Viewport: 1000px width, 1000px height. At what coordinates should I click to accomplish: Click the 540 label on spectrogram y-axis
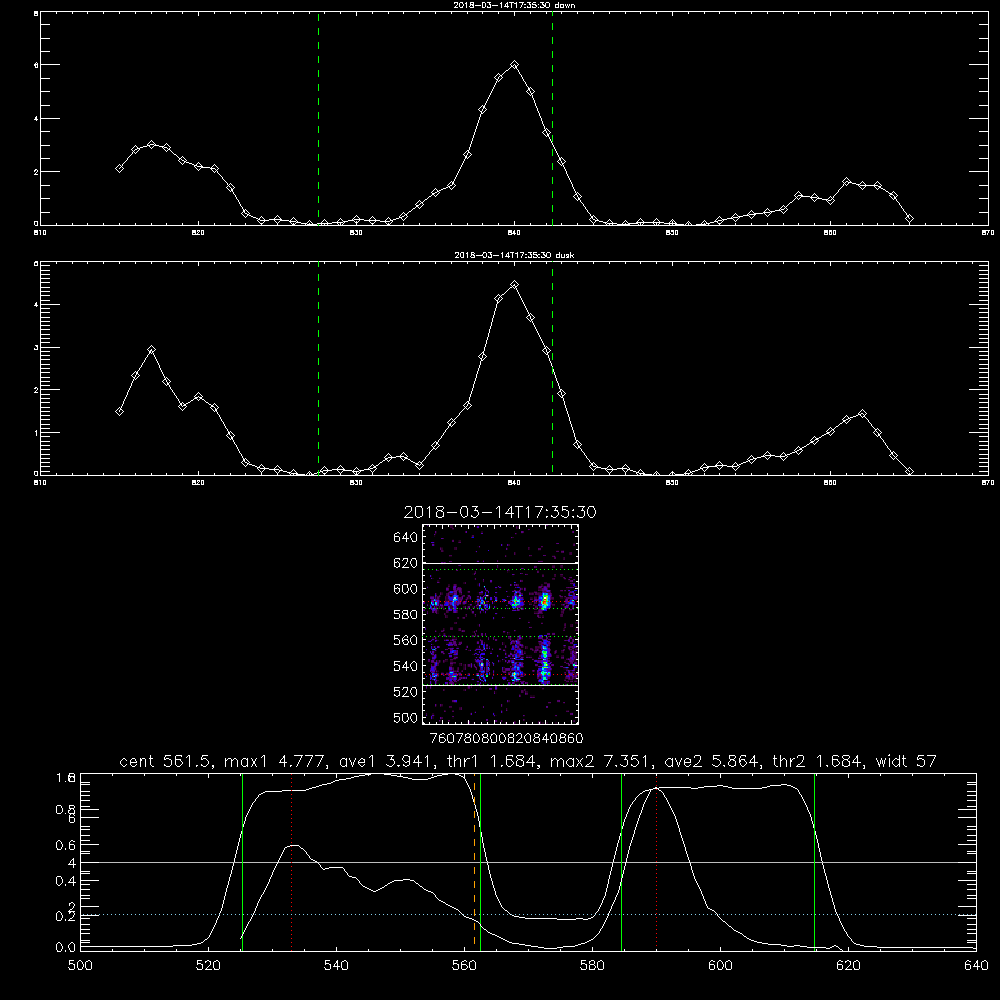point(406,666)
